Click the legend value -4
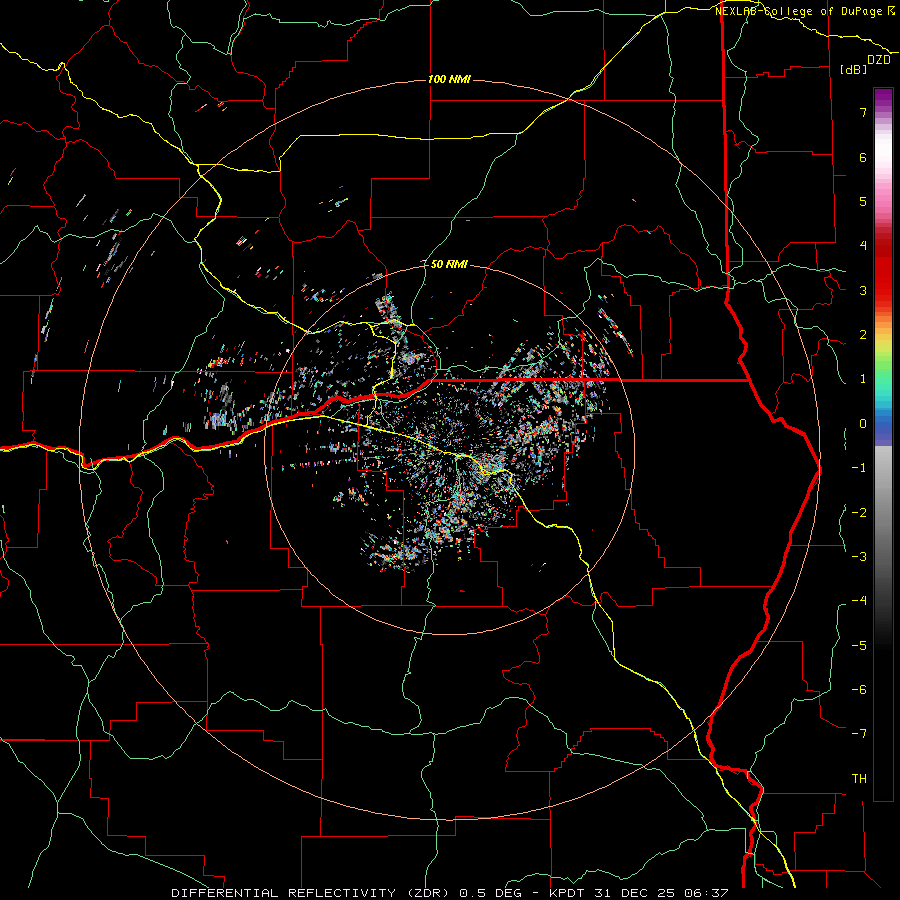The image size is (900, 900). [x=859, y=600]
